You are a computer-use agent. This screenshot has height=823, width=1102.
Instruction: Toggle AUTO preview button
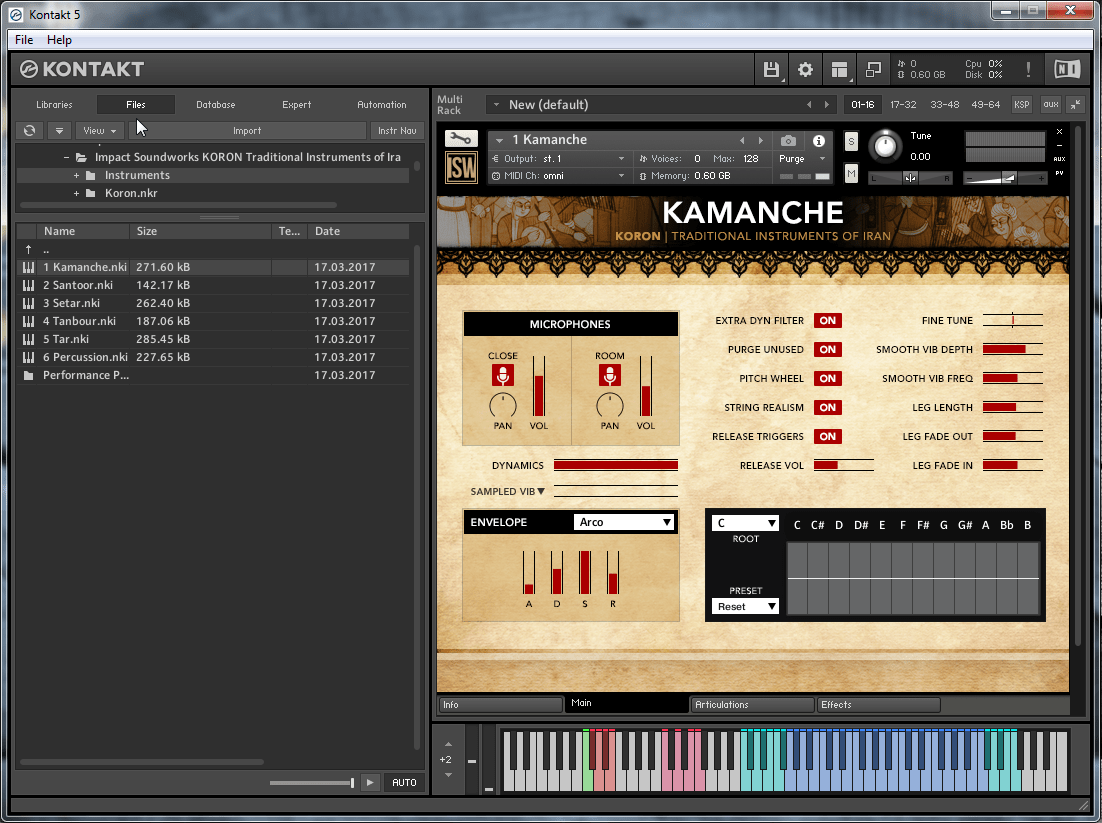pos(404,782)
